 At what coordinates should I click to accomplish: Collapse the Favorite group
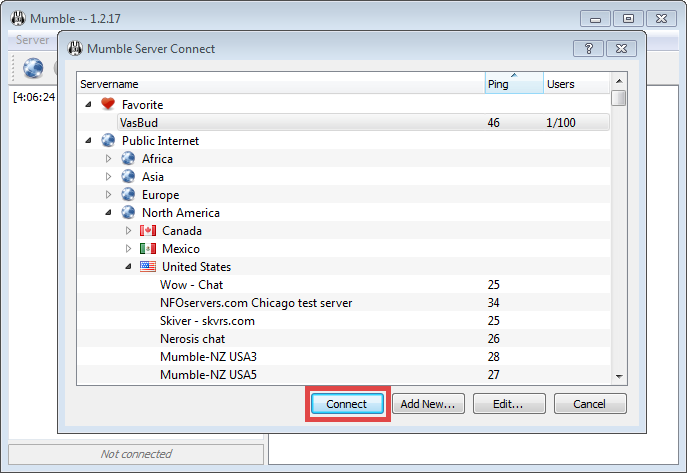click(88, 104)
